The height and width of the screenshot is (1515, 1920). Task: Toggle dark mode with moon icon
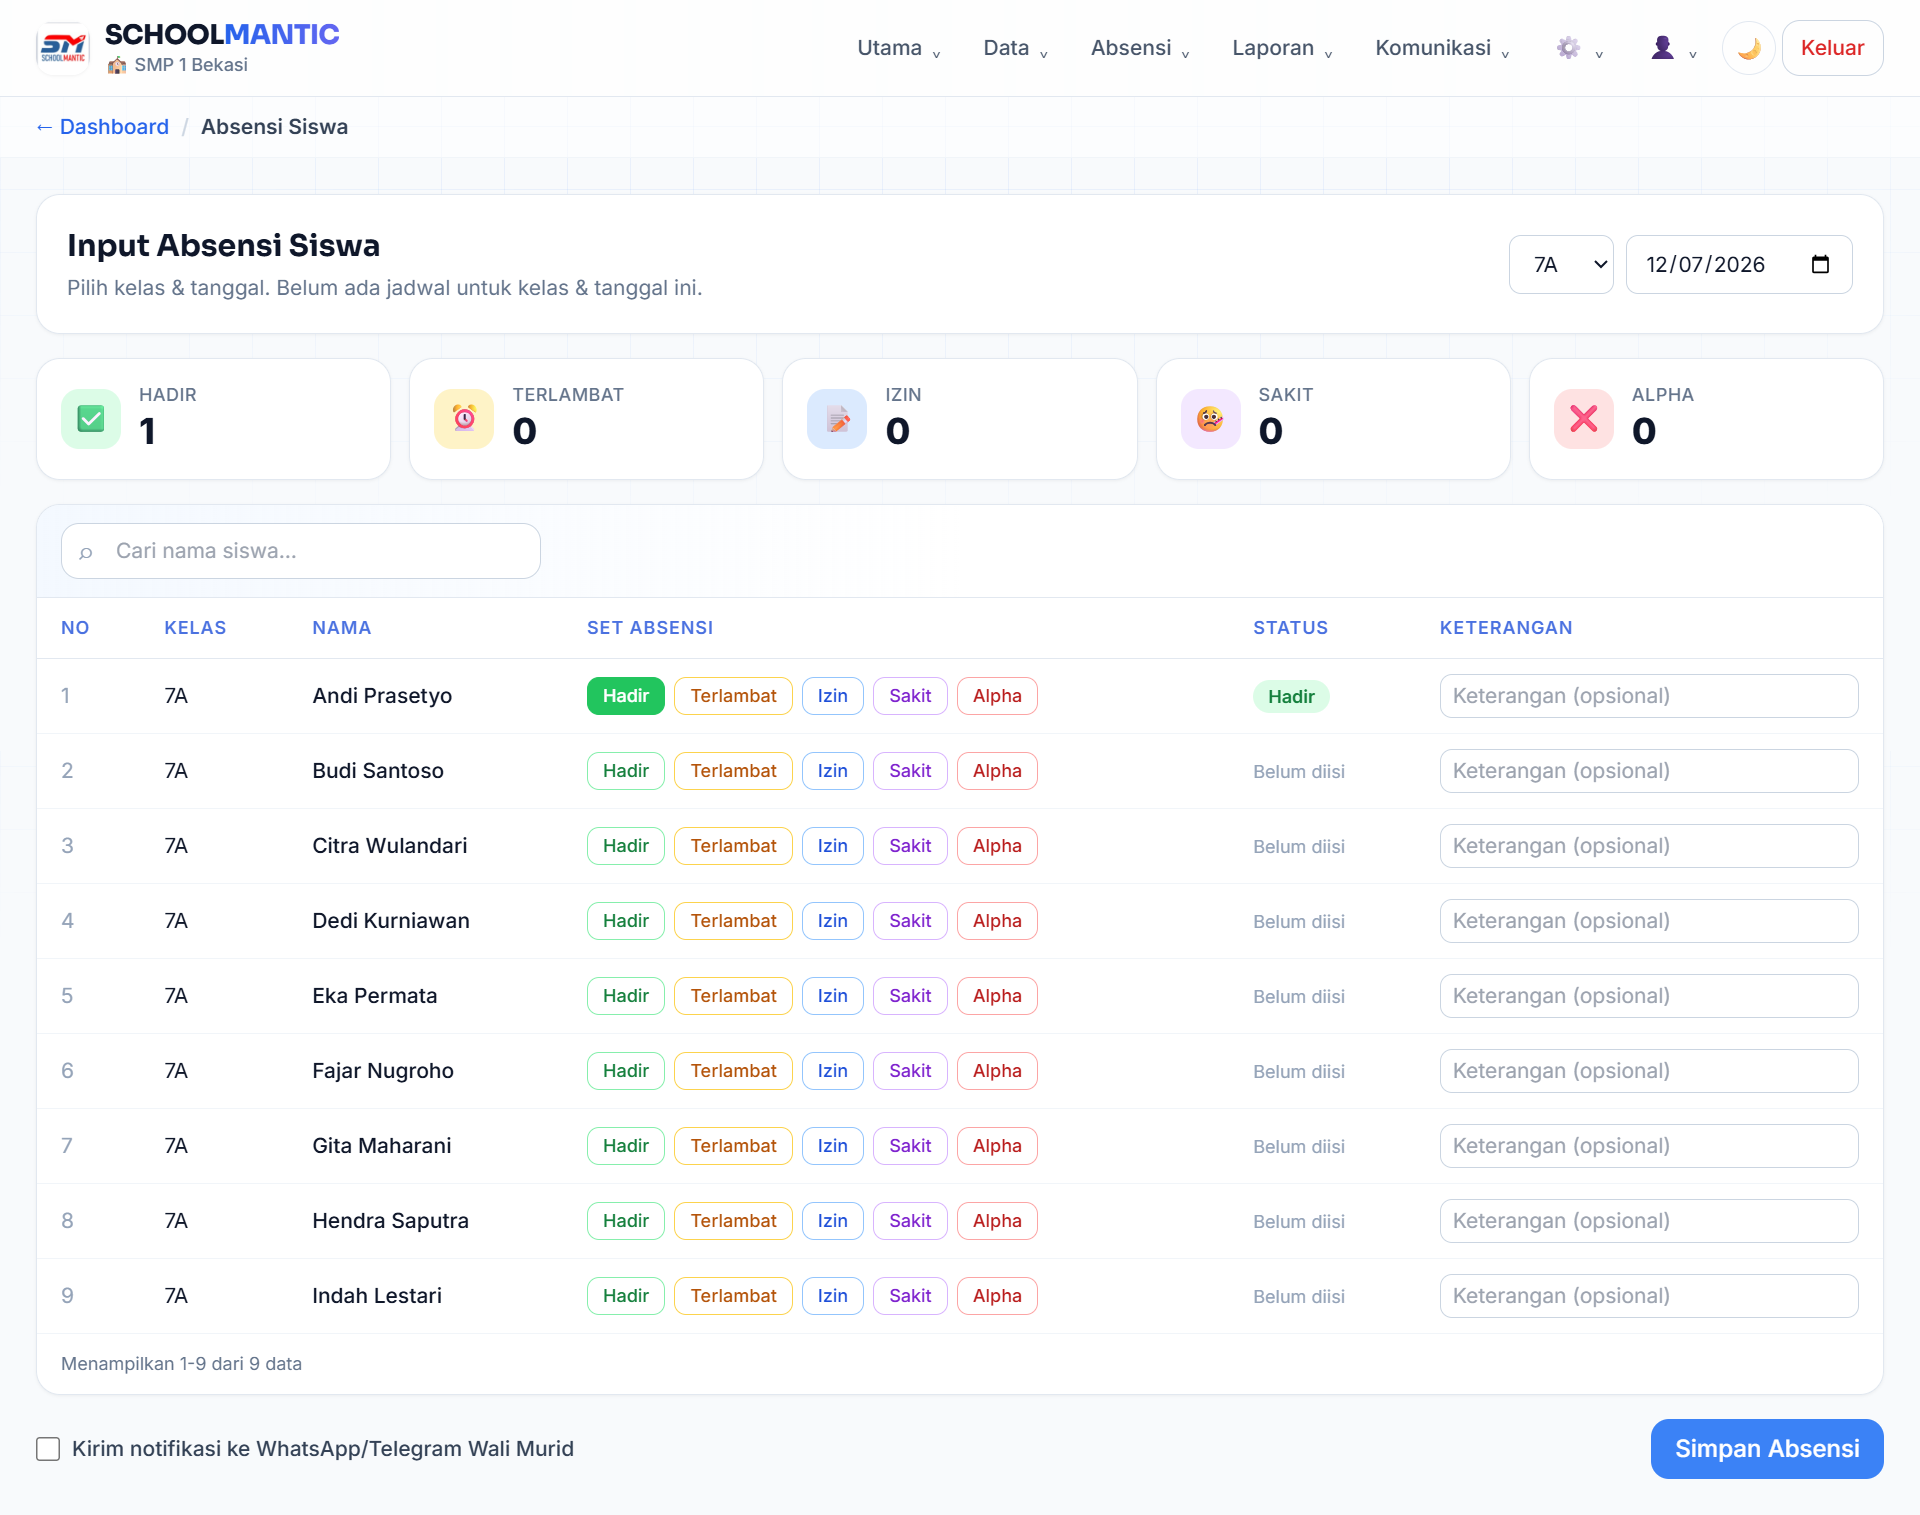coord(1748,48)
